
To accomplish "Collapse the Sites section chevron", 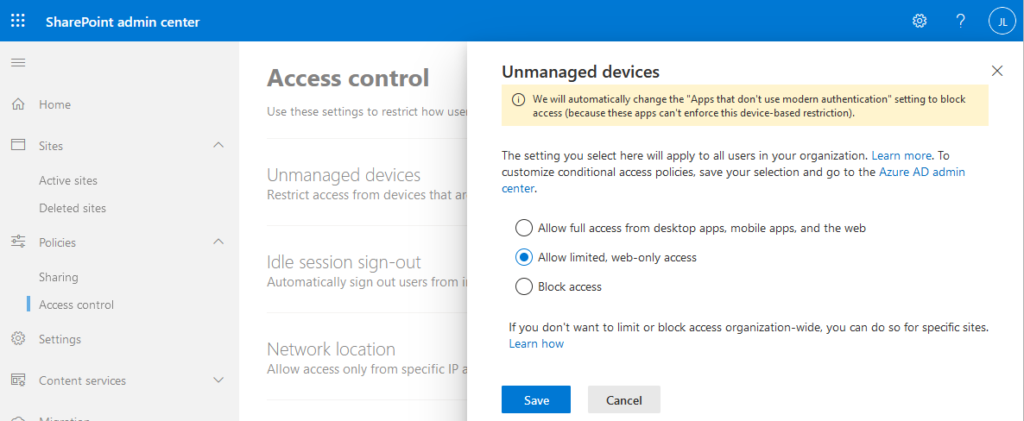I will pos(219,145).
